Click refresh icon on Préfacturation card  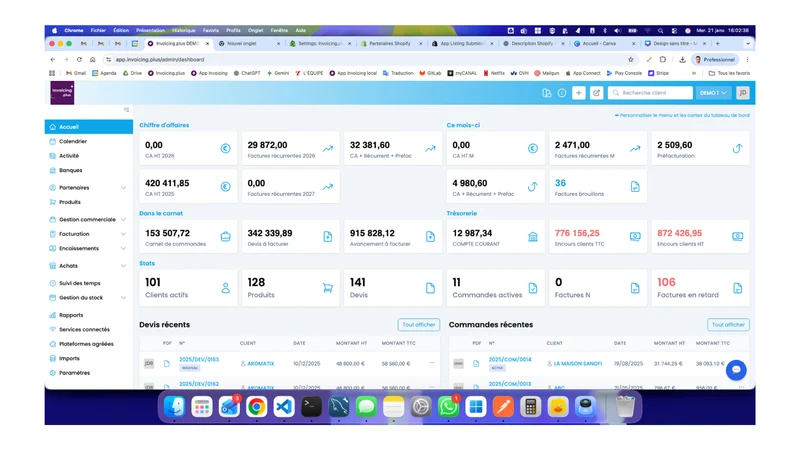738,148
